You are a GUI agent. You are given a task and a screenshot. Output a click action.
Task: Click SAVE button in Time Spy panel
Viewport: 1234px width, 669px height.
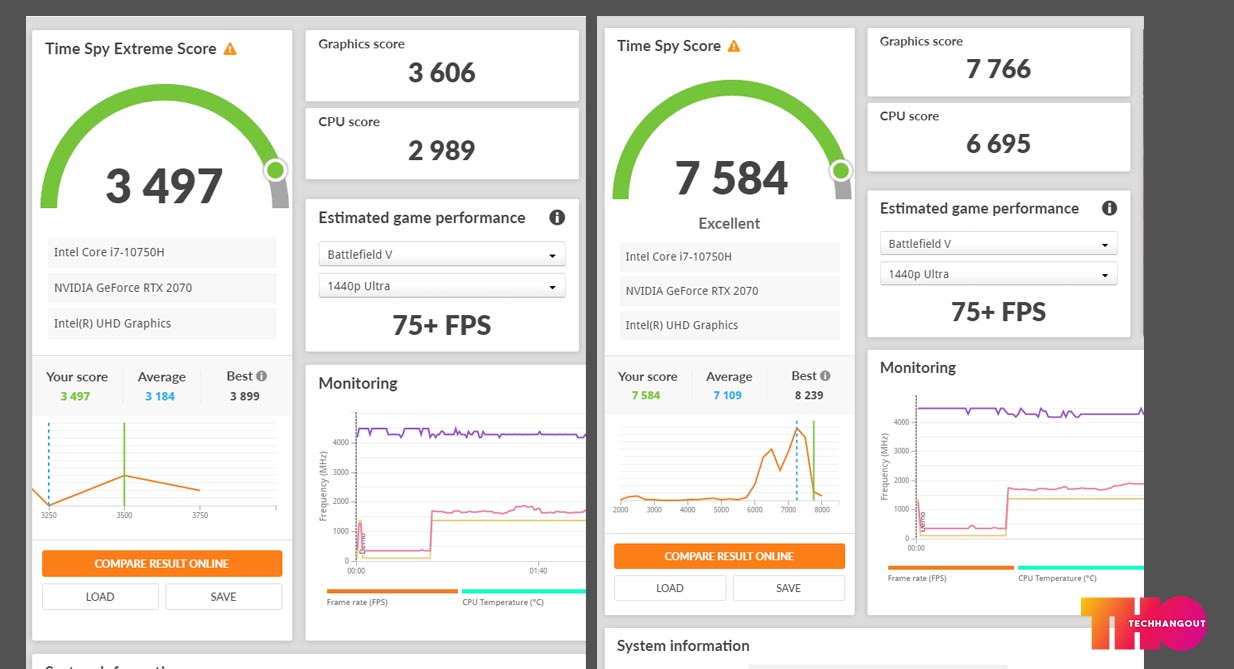(789, 588)
